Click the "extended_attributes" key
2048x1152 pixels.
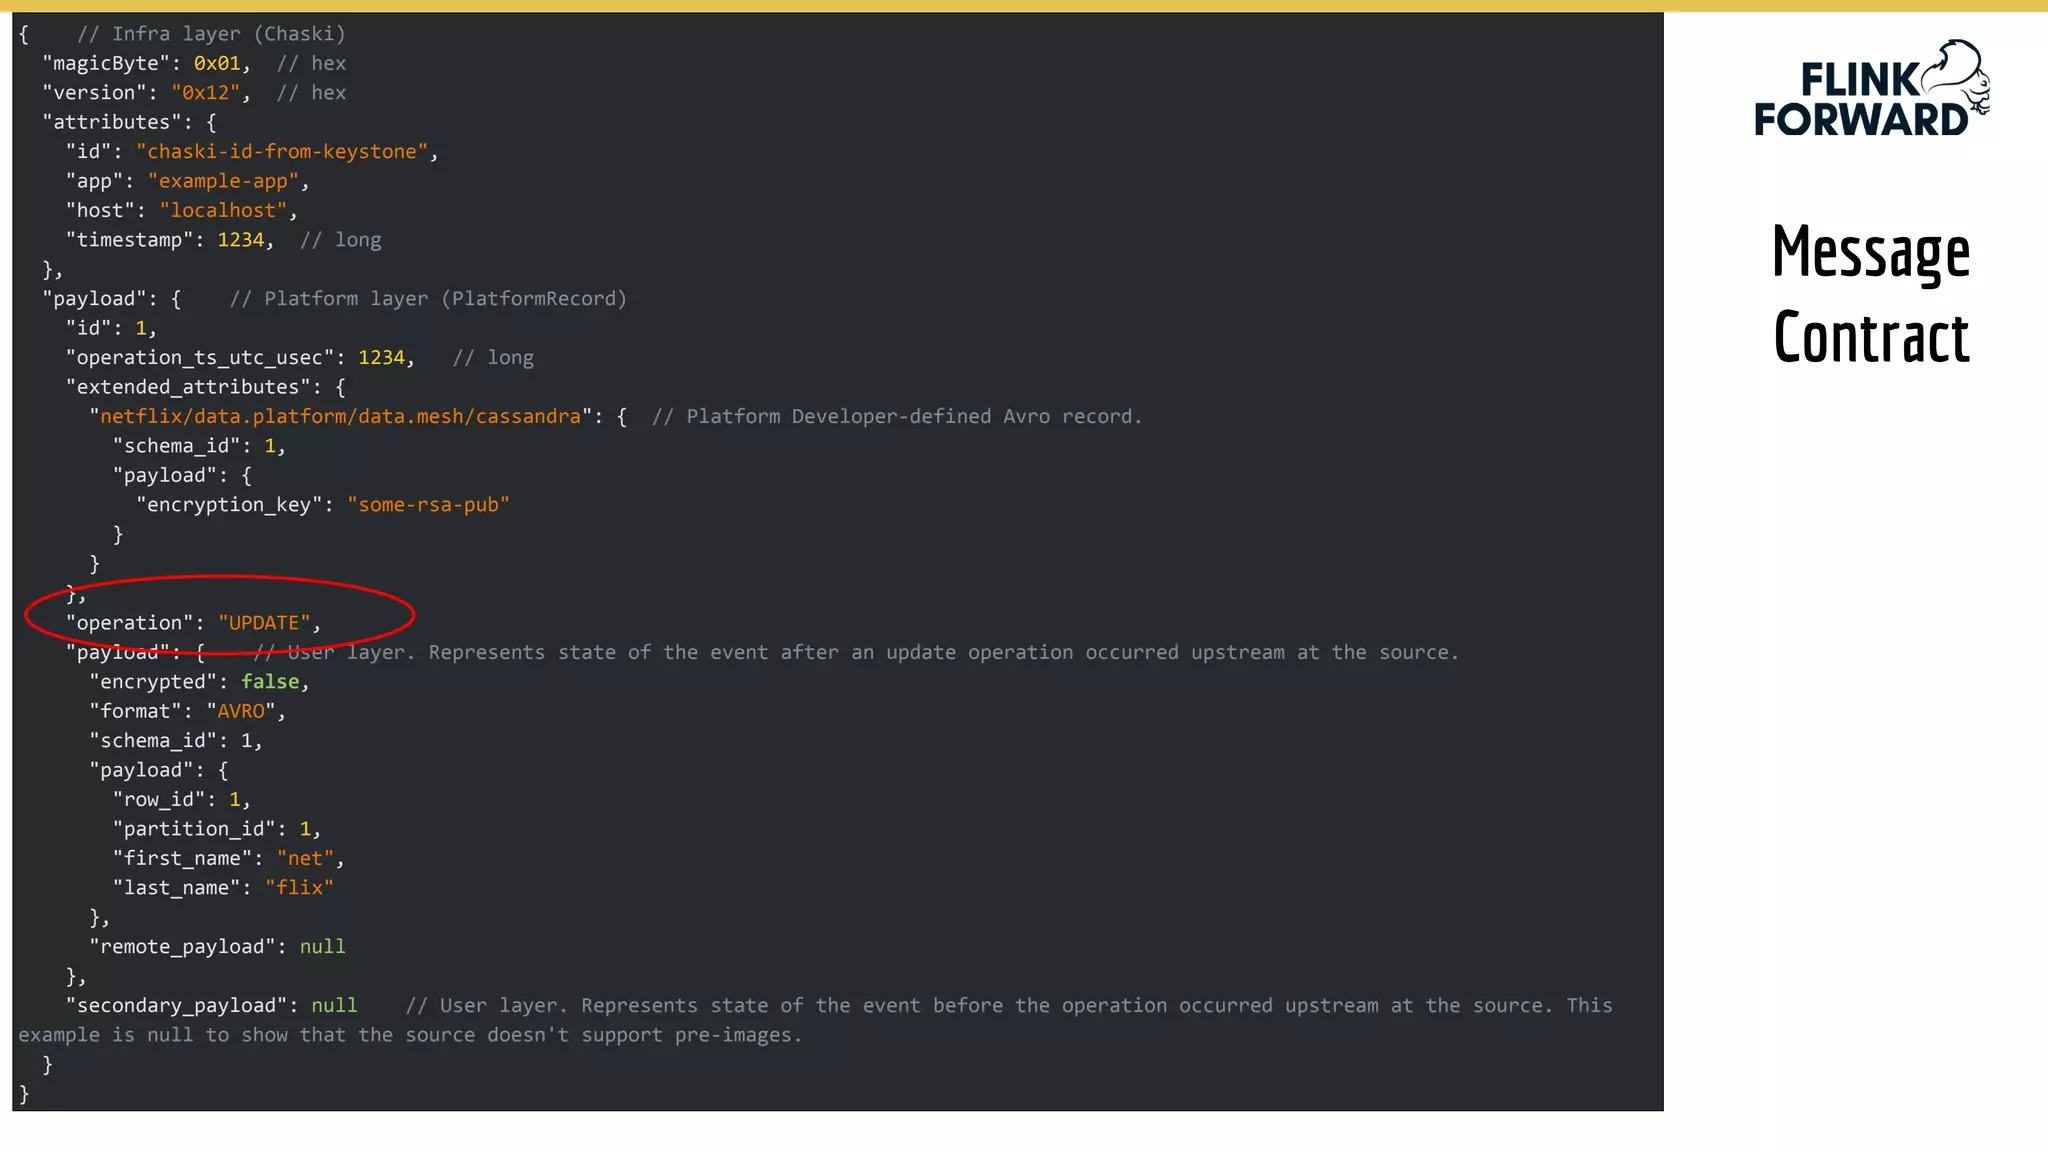[x=188, y=387]
